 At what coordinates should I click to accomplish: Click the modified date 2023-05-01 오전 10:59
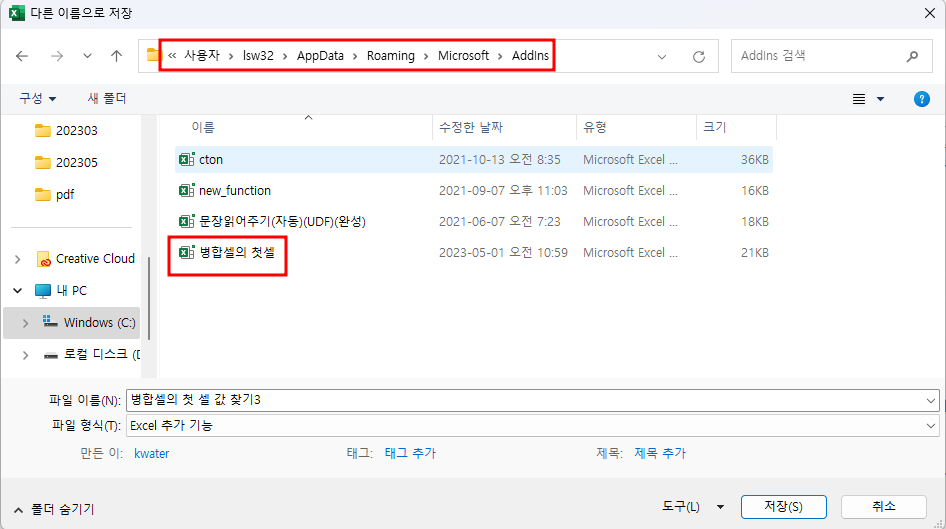pos(503,253)
